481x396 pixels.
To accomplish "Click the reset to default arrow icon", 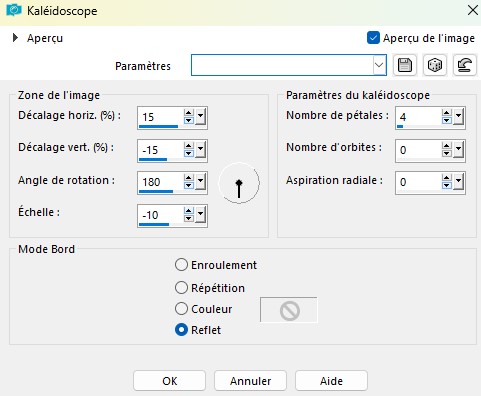I will point(465,65).
